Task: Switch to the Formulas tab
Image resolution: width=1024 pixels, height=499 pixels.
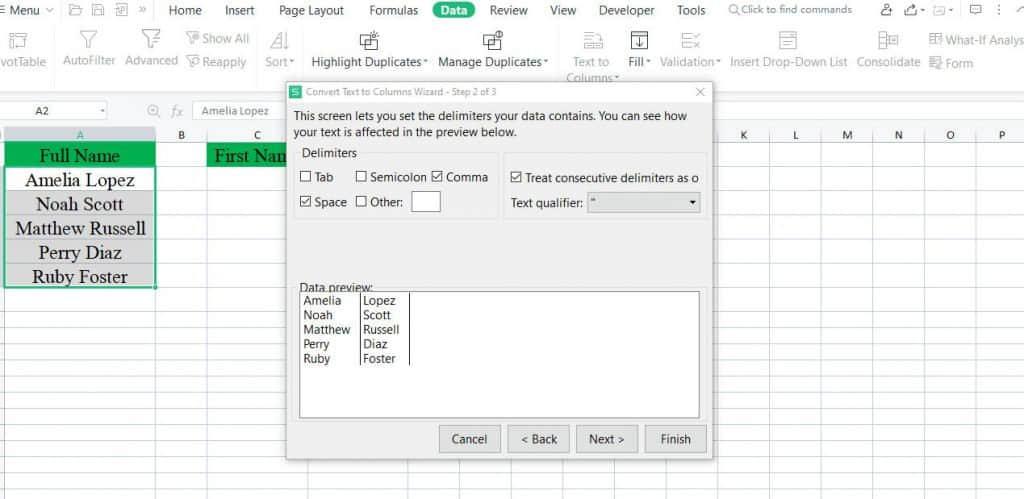Action: 393,10
